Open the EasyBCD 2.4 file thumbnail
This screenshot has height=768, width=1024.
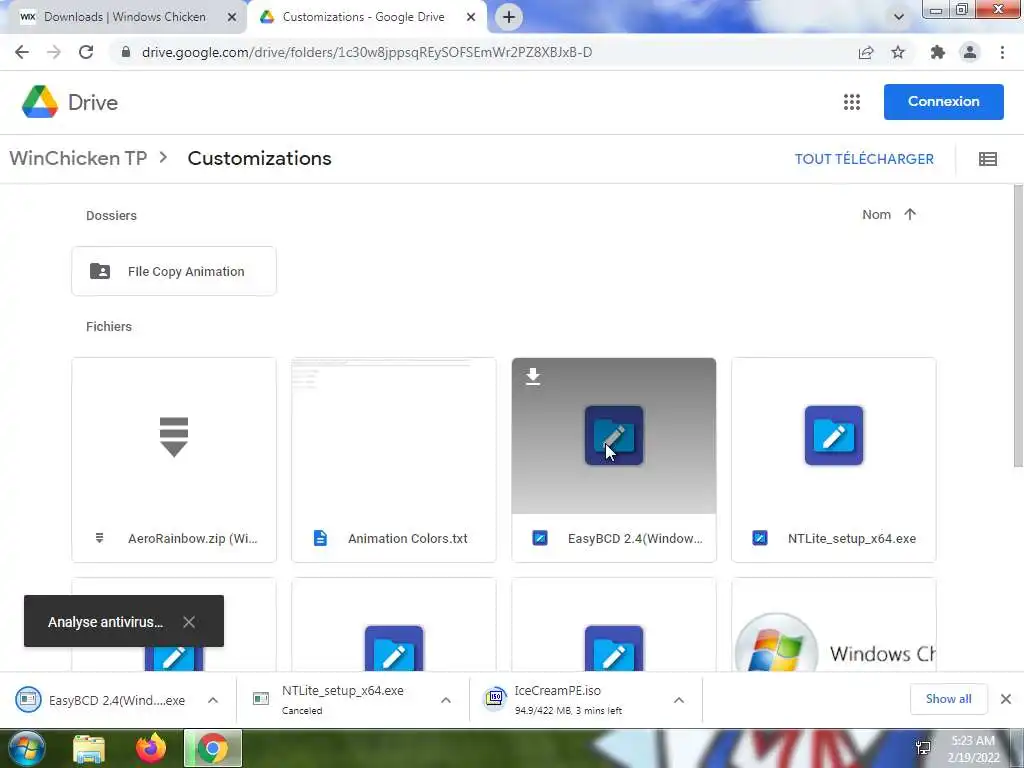[614, 436]
